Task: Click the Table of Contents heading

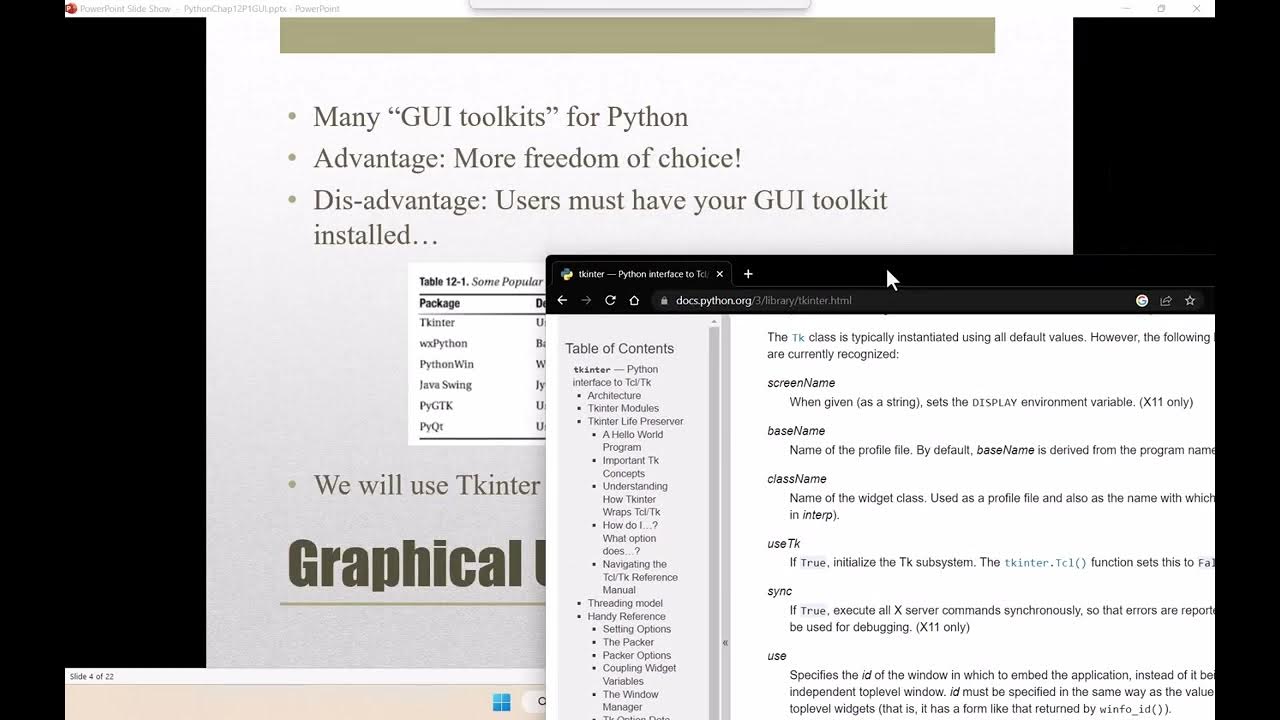Action: (x=619, y=348)
